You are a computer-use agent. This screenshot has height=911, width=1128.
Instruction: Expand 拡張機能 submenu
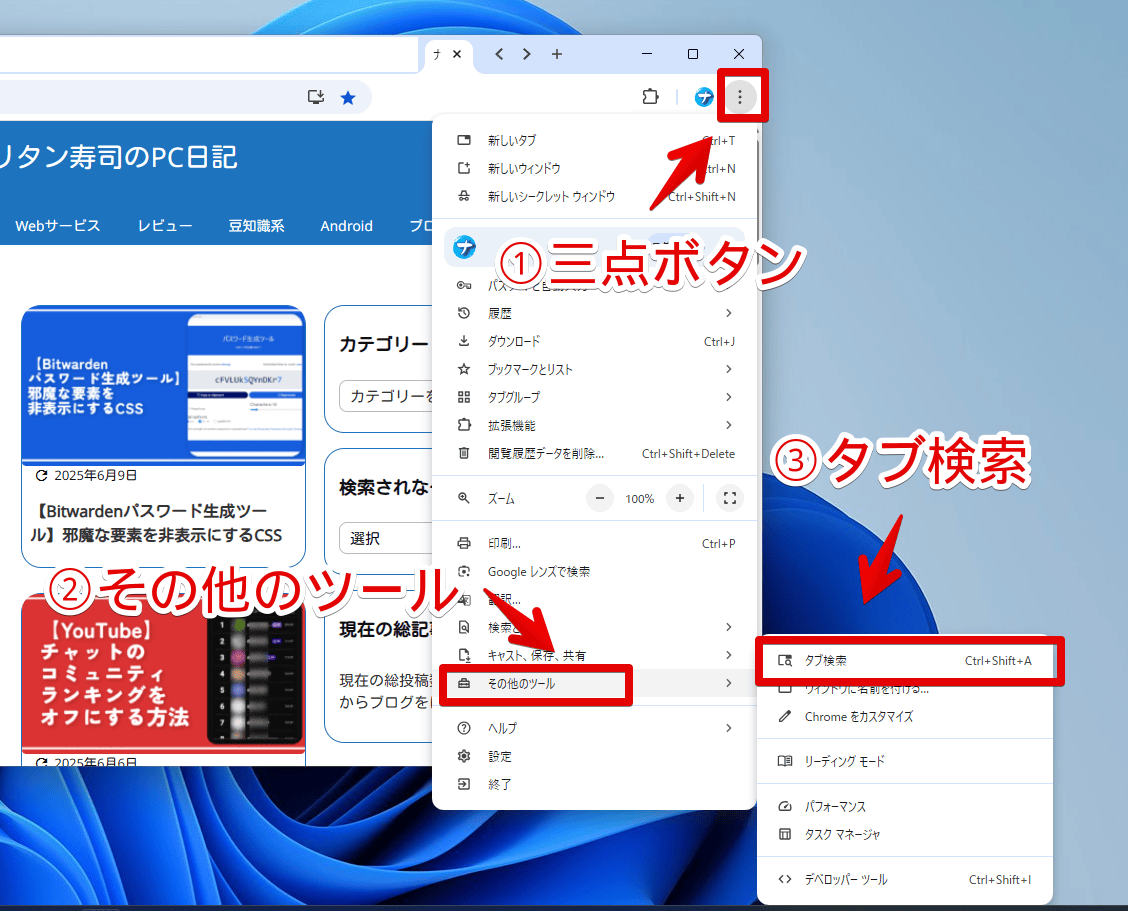(x=594, y=425)
